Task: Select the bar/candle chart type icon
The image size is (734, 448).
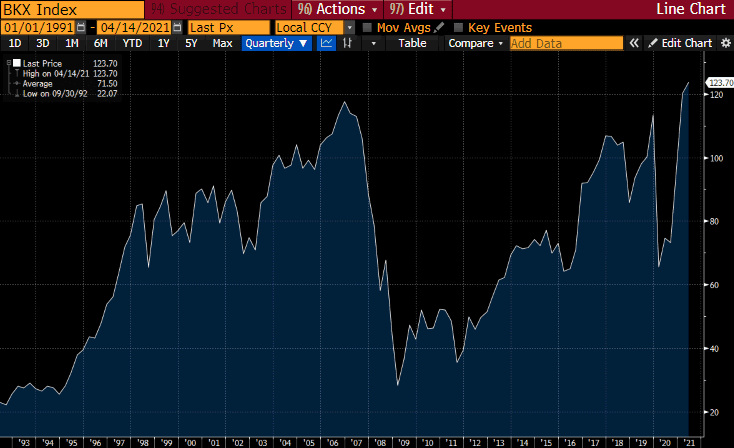Action: pos(347,43)
